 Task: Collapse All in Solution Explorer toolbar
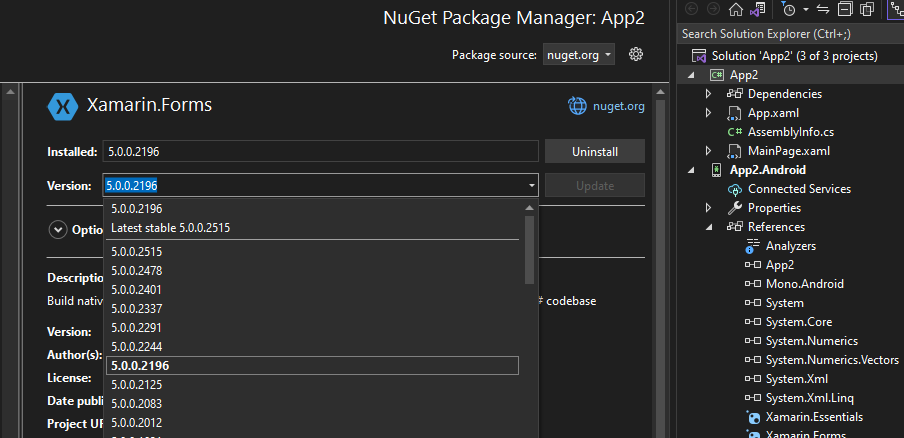tap(845, 10)
